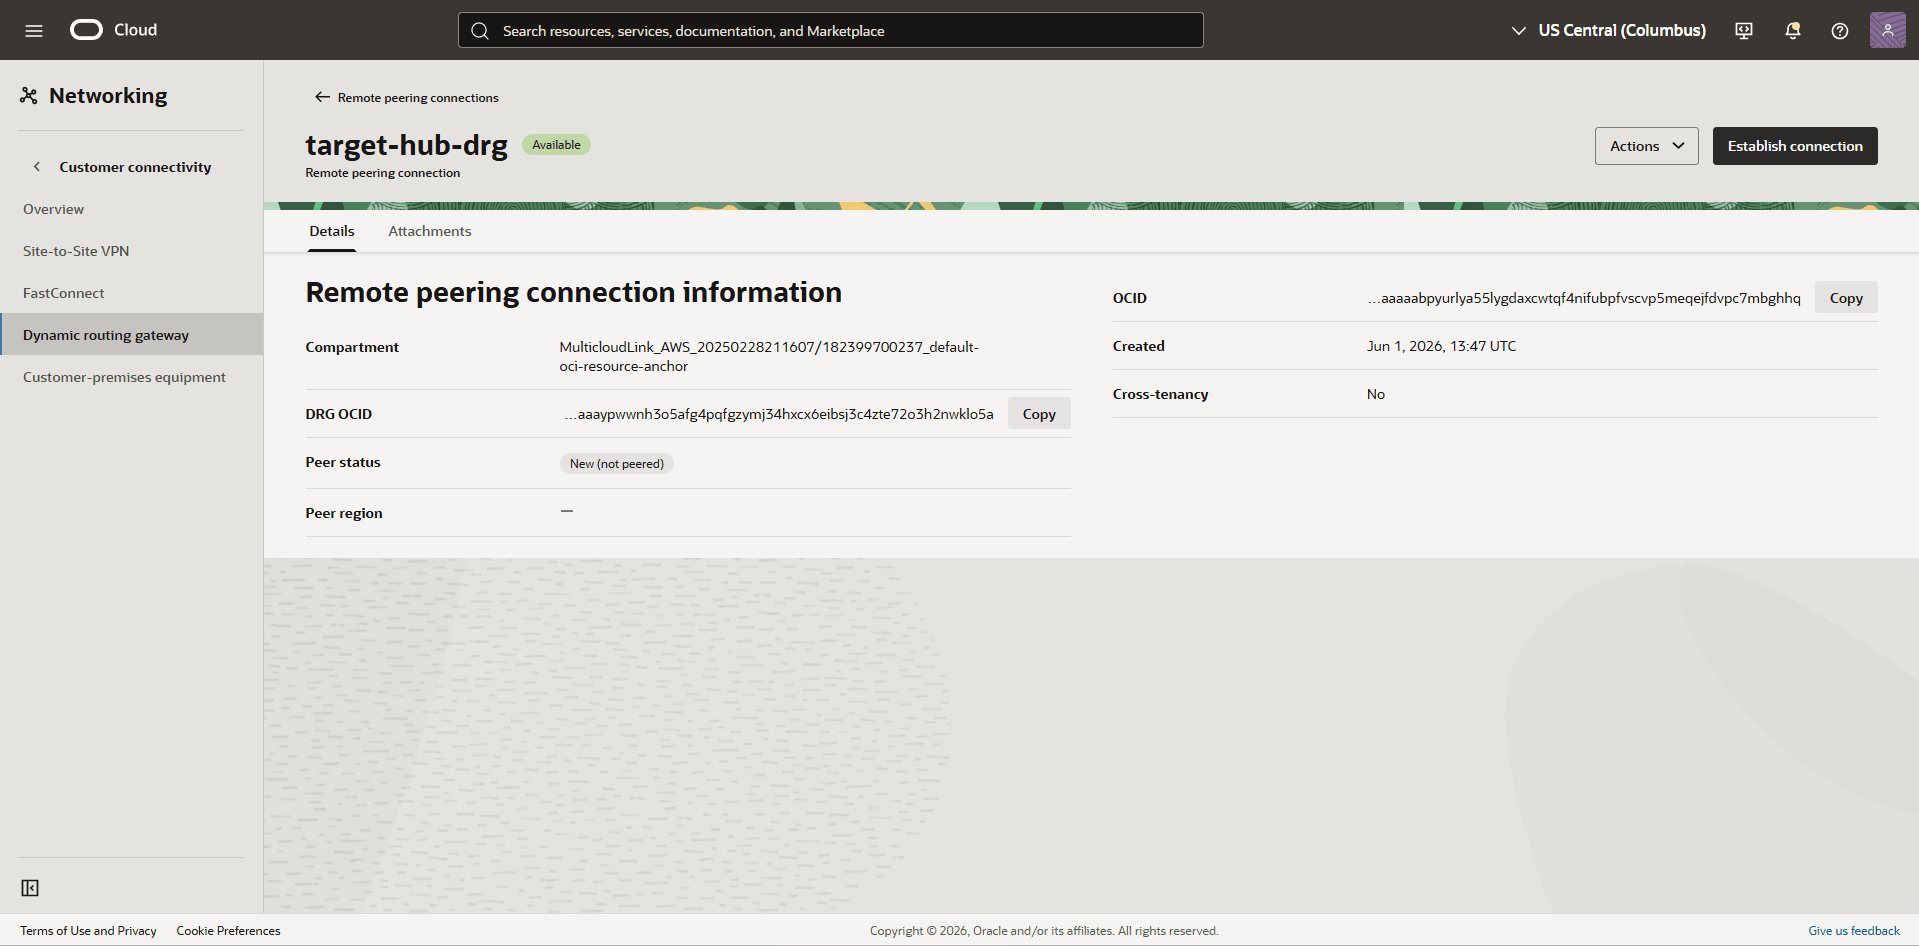Click the back chevron beside Customer connectivity

pyautogui.click(x=37, y=167)
